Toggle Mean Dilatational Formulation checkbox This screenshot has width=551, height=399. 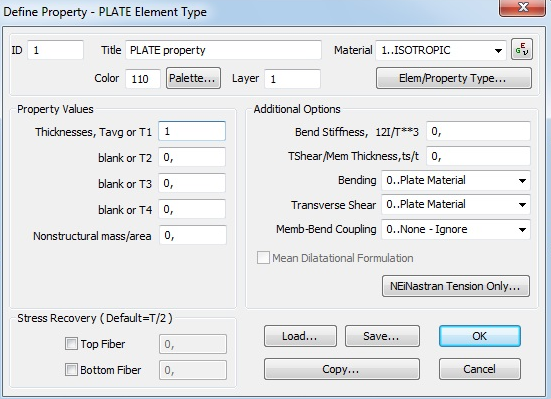pyautogui.click(x=263, y=258)
